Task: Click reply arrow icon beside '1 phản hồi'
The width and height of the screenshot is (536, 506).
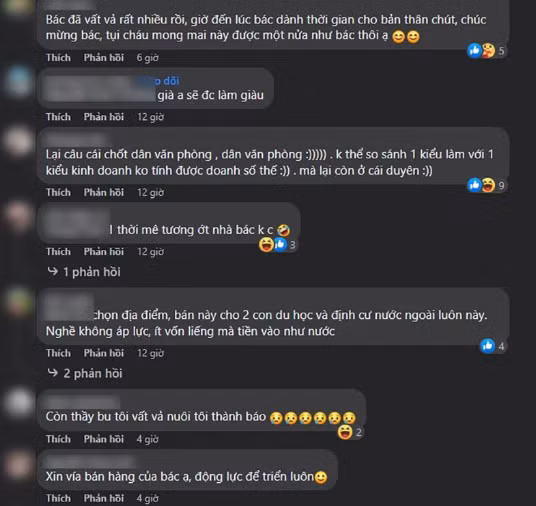Action: coord(53,271)
